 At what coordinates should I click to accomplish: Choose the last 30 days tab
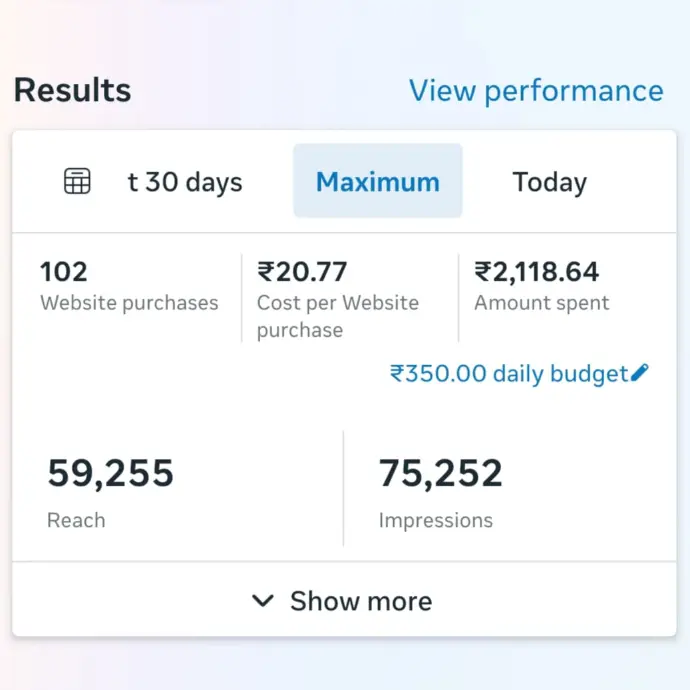(185, 182)
